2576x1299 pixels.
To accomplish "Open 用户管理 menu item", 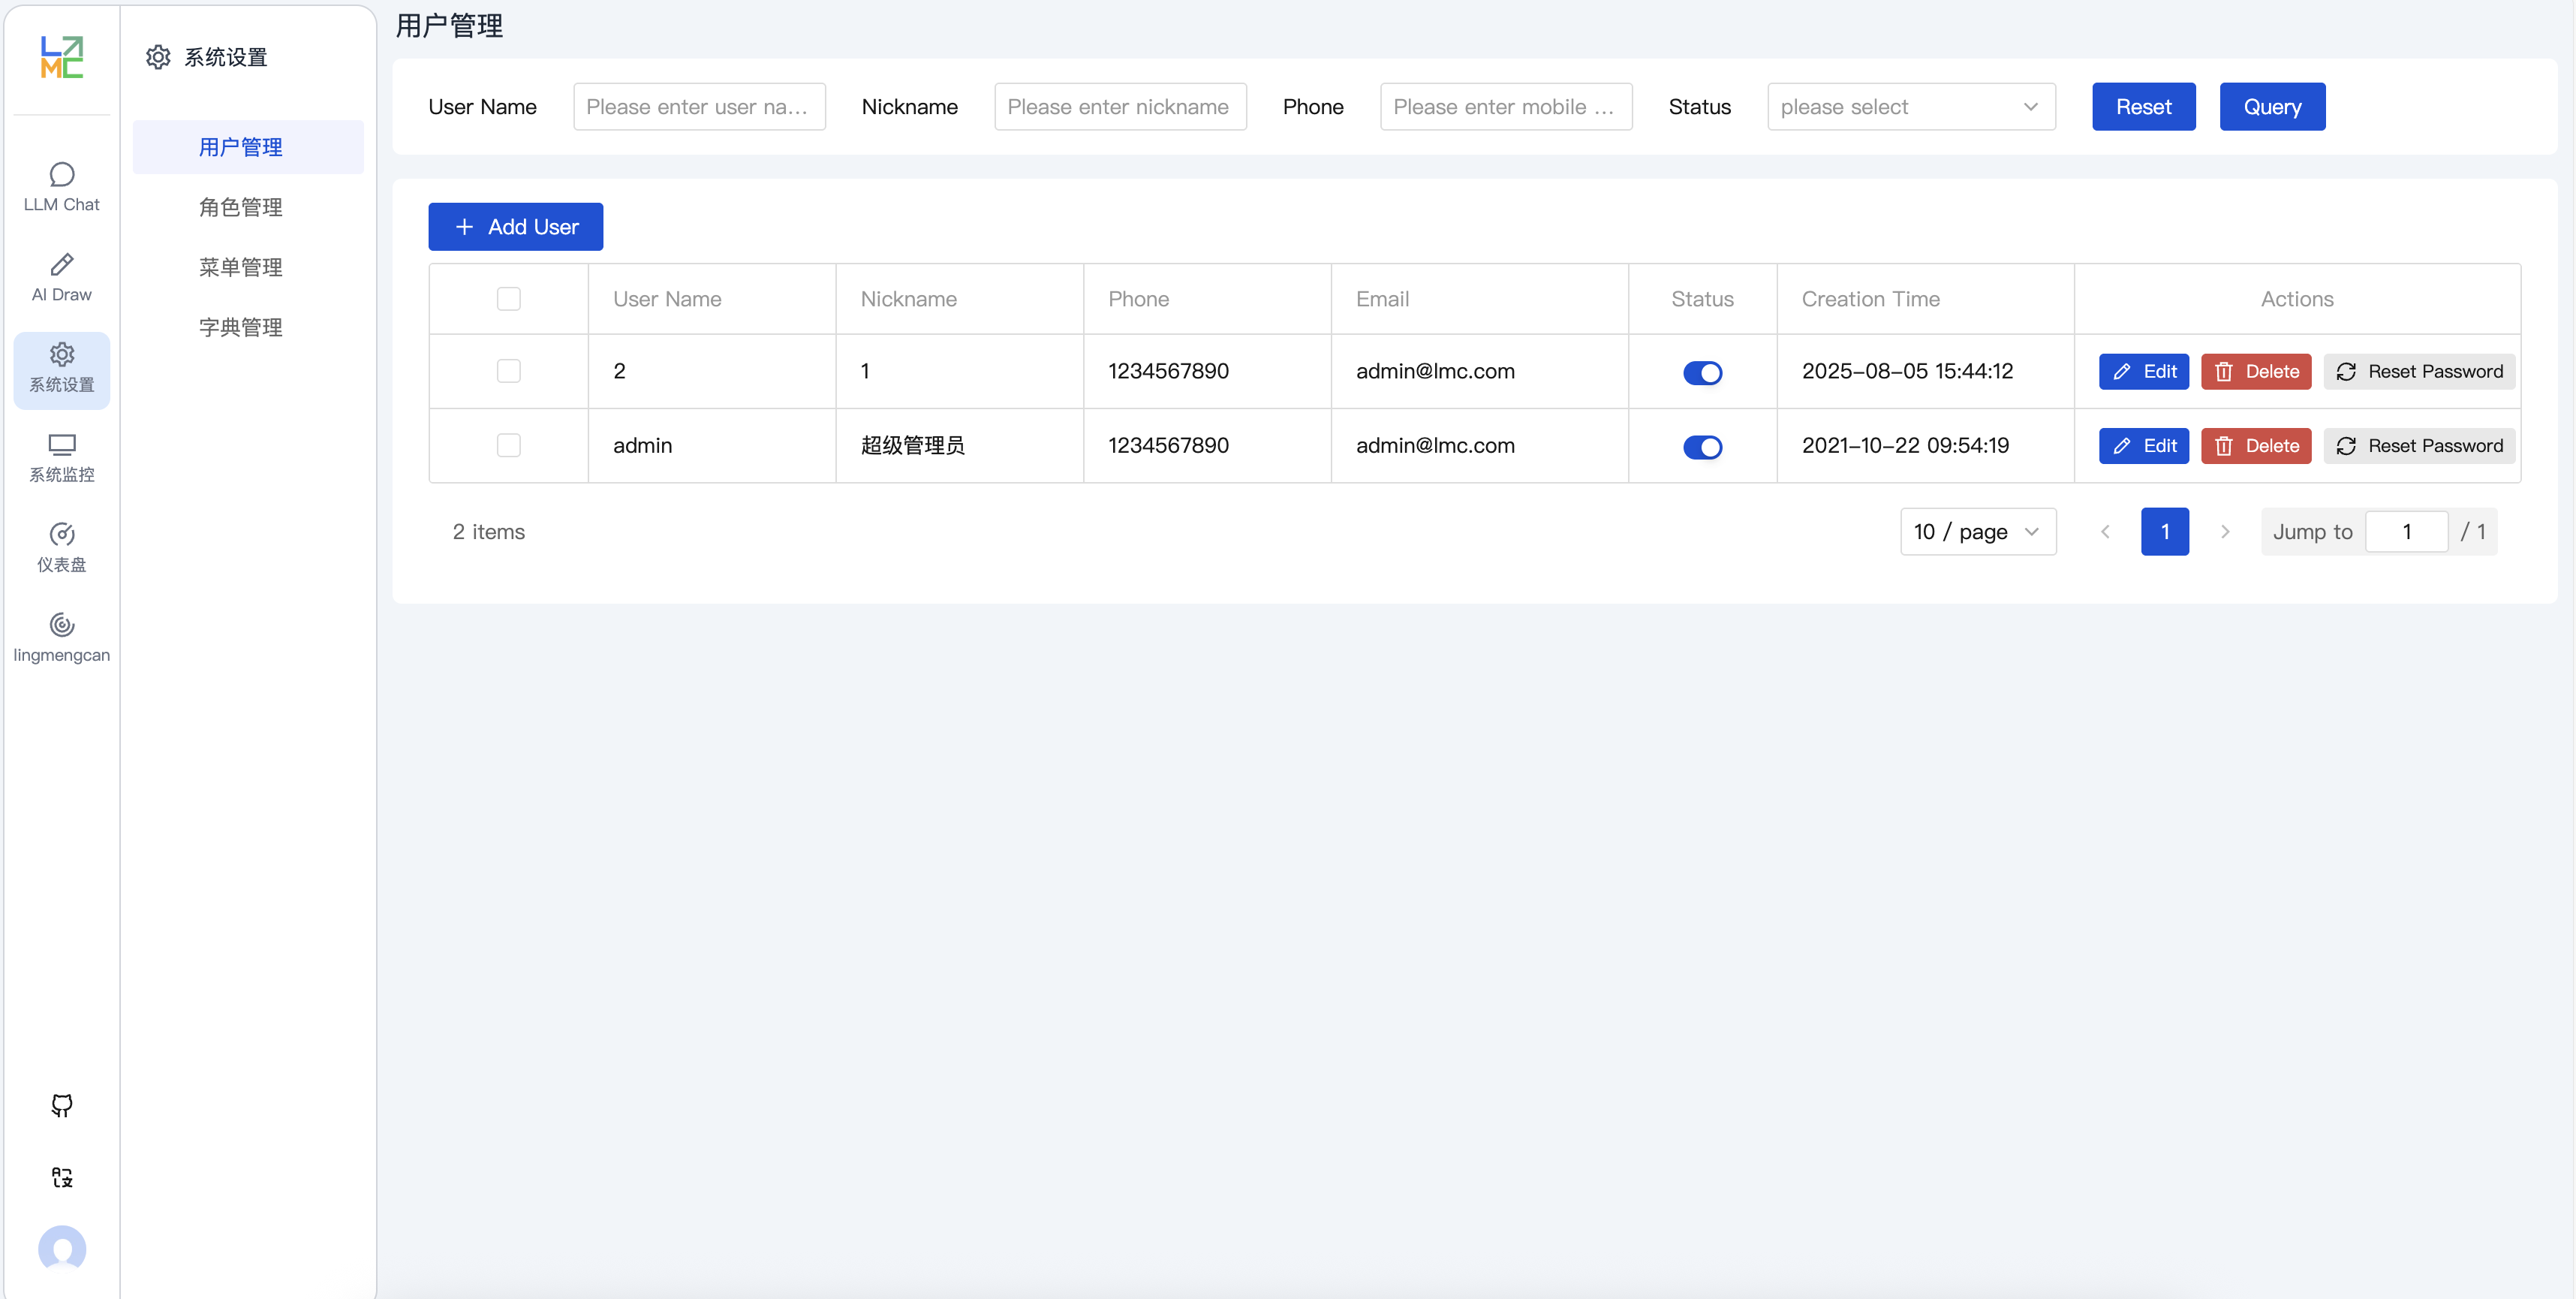I will [x=248, y=147].
